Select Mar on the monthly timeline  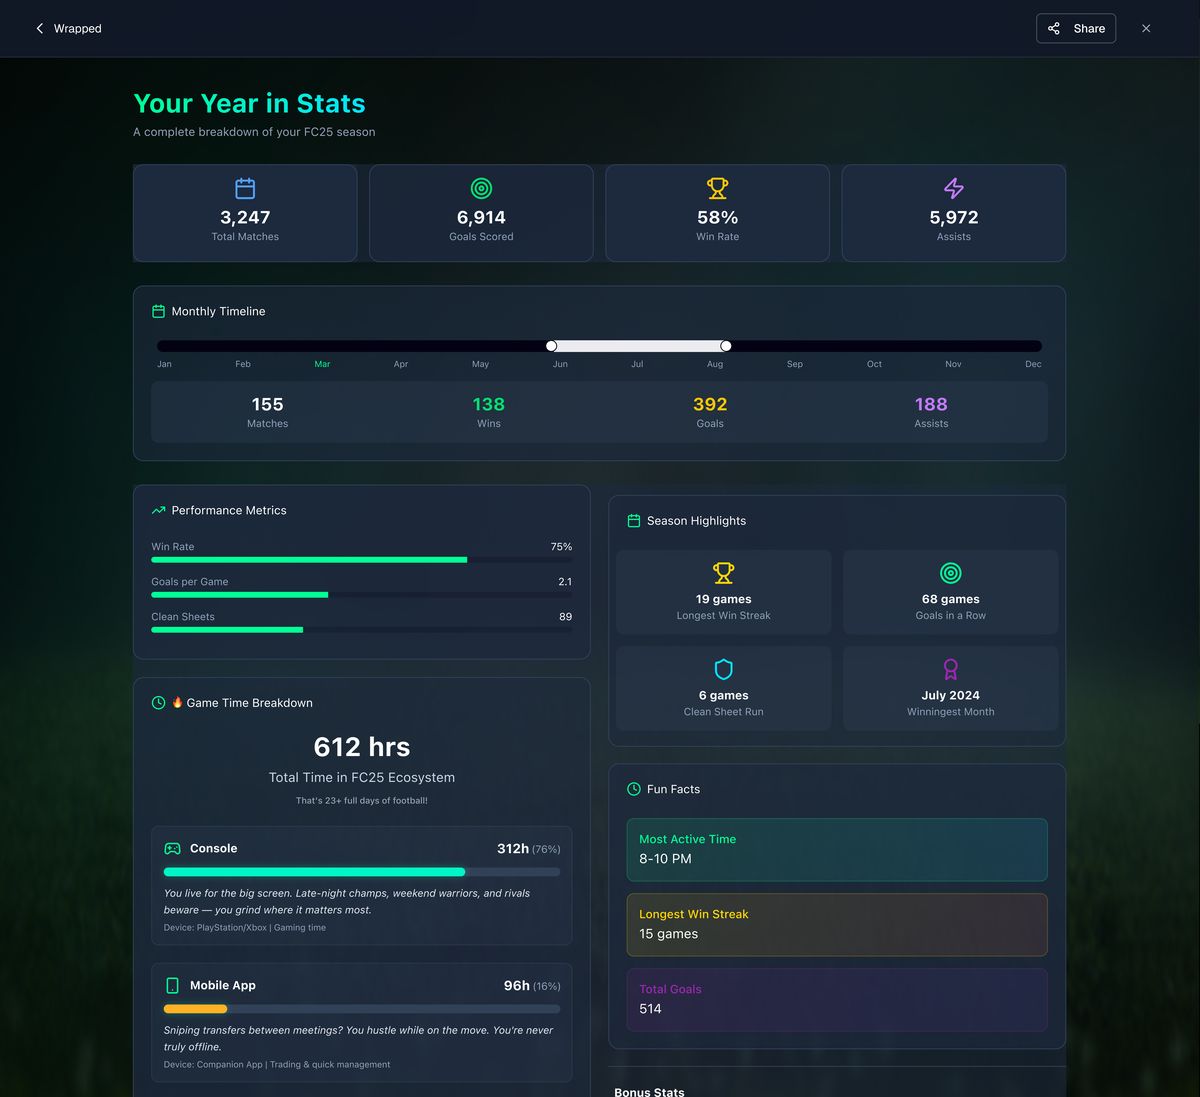pyautogui.click(x=322, y=364)
